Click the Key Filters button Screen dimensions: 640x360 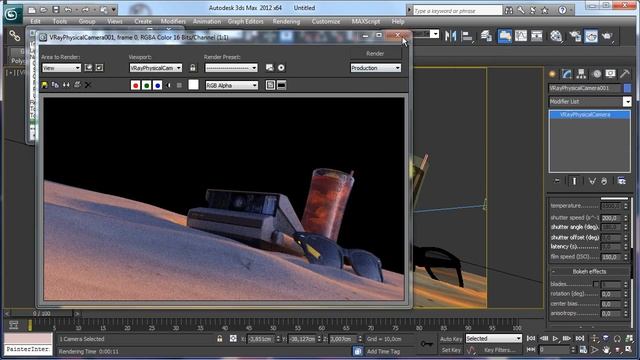(x=500, y=350)
